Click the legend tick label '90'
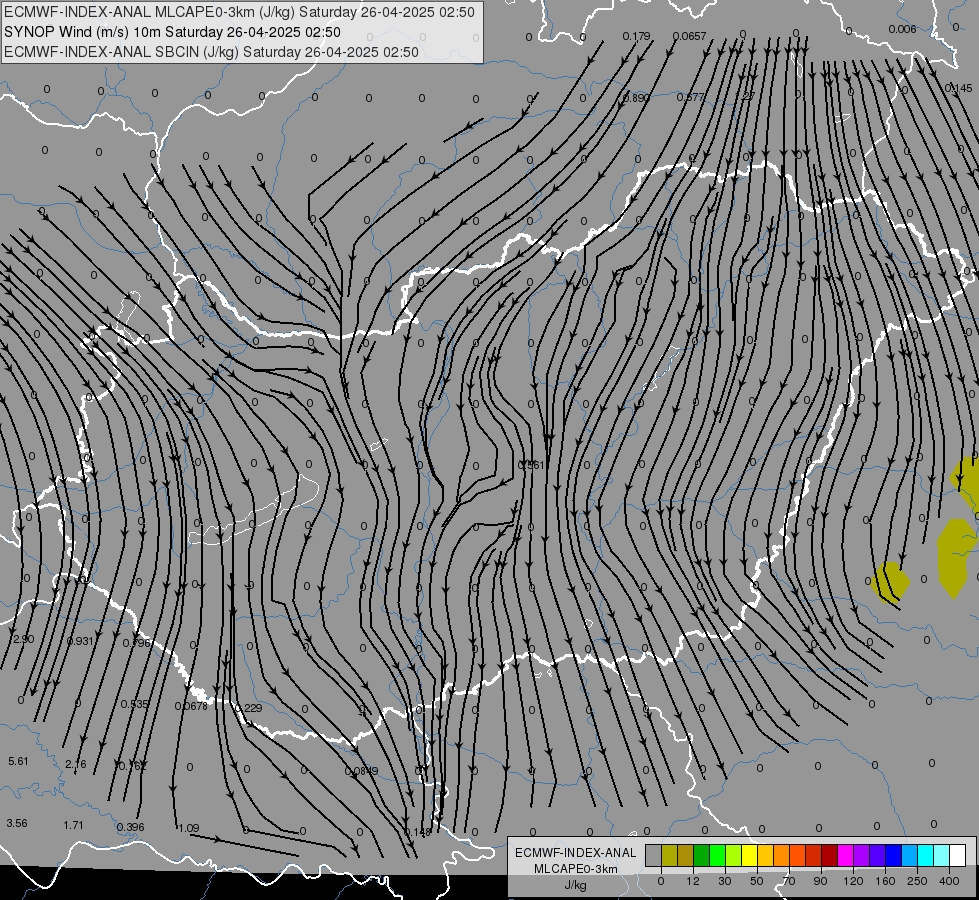This screenshot has height=900, width=979. pyautogui.click(x=820, y=881)
